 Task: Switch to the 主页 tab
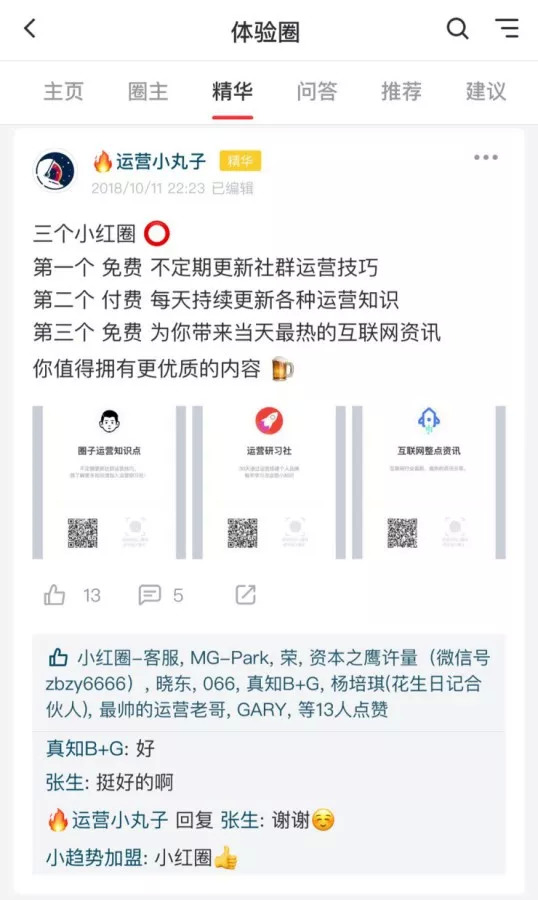tap(64, 91)
